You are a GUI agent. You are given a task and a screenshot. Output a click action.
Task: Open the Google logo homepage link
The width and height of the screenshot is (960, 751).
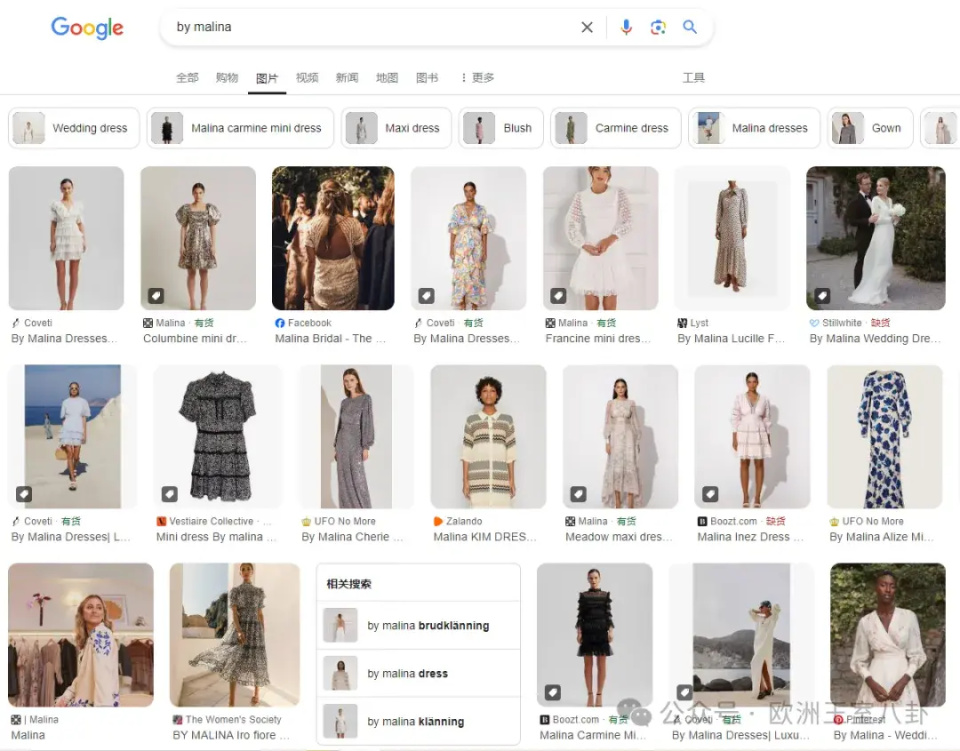(x=87, y=28)
